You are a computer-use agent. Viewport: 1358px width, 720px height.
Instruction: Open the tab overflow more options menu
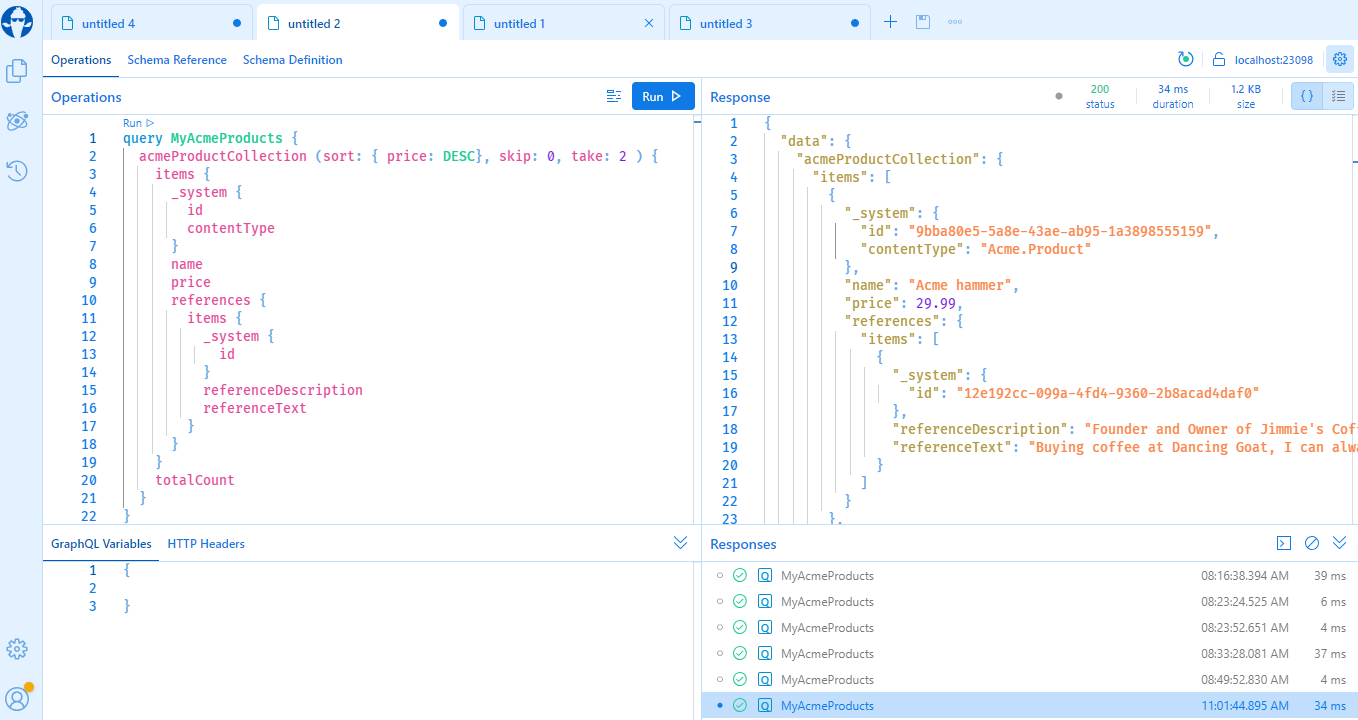click(x=955, y=23)
